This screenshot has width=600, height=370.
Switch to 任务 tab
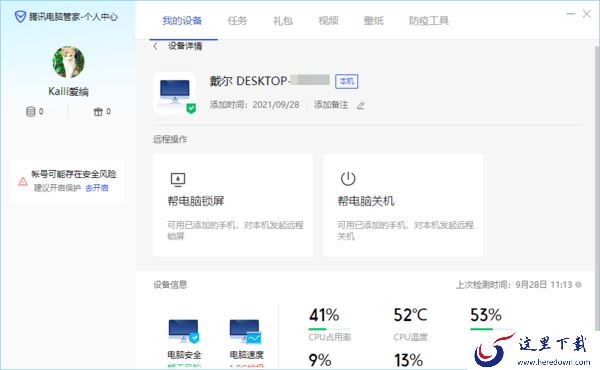click(237, 20)
